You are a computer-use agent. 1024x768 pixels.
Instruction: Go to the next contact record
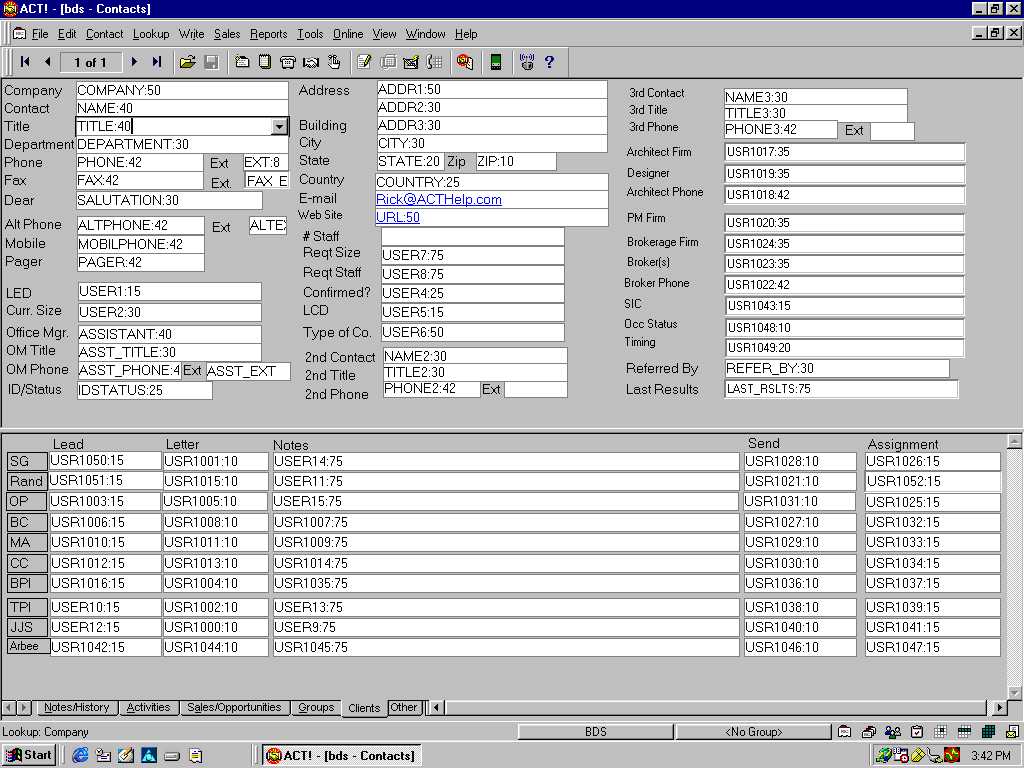pos(135,62)
